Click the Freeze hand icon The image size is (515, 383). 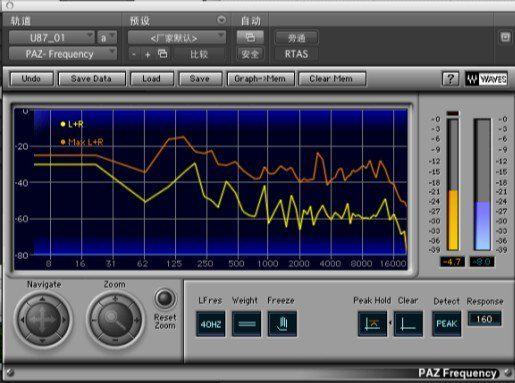282,324
